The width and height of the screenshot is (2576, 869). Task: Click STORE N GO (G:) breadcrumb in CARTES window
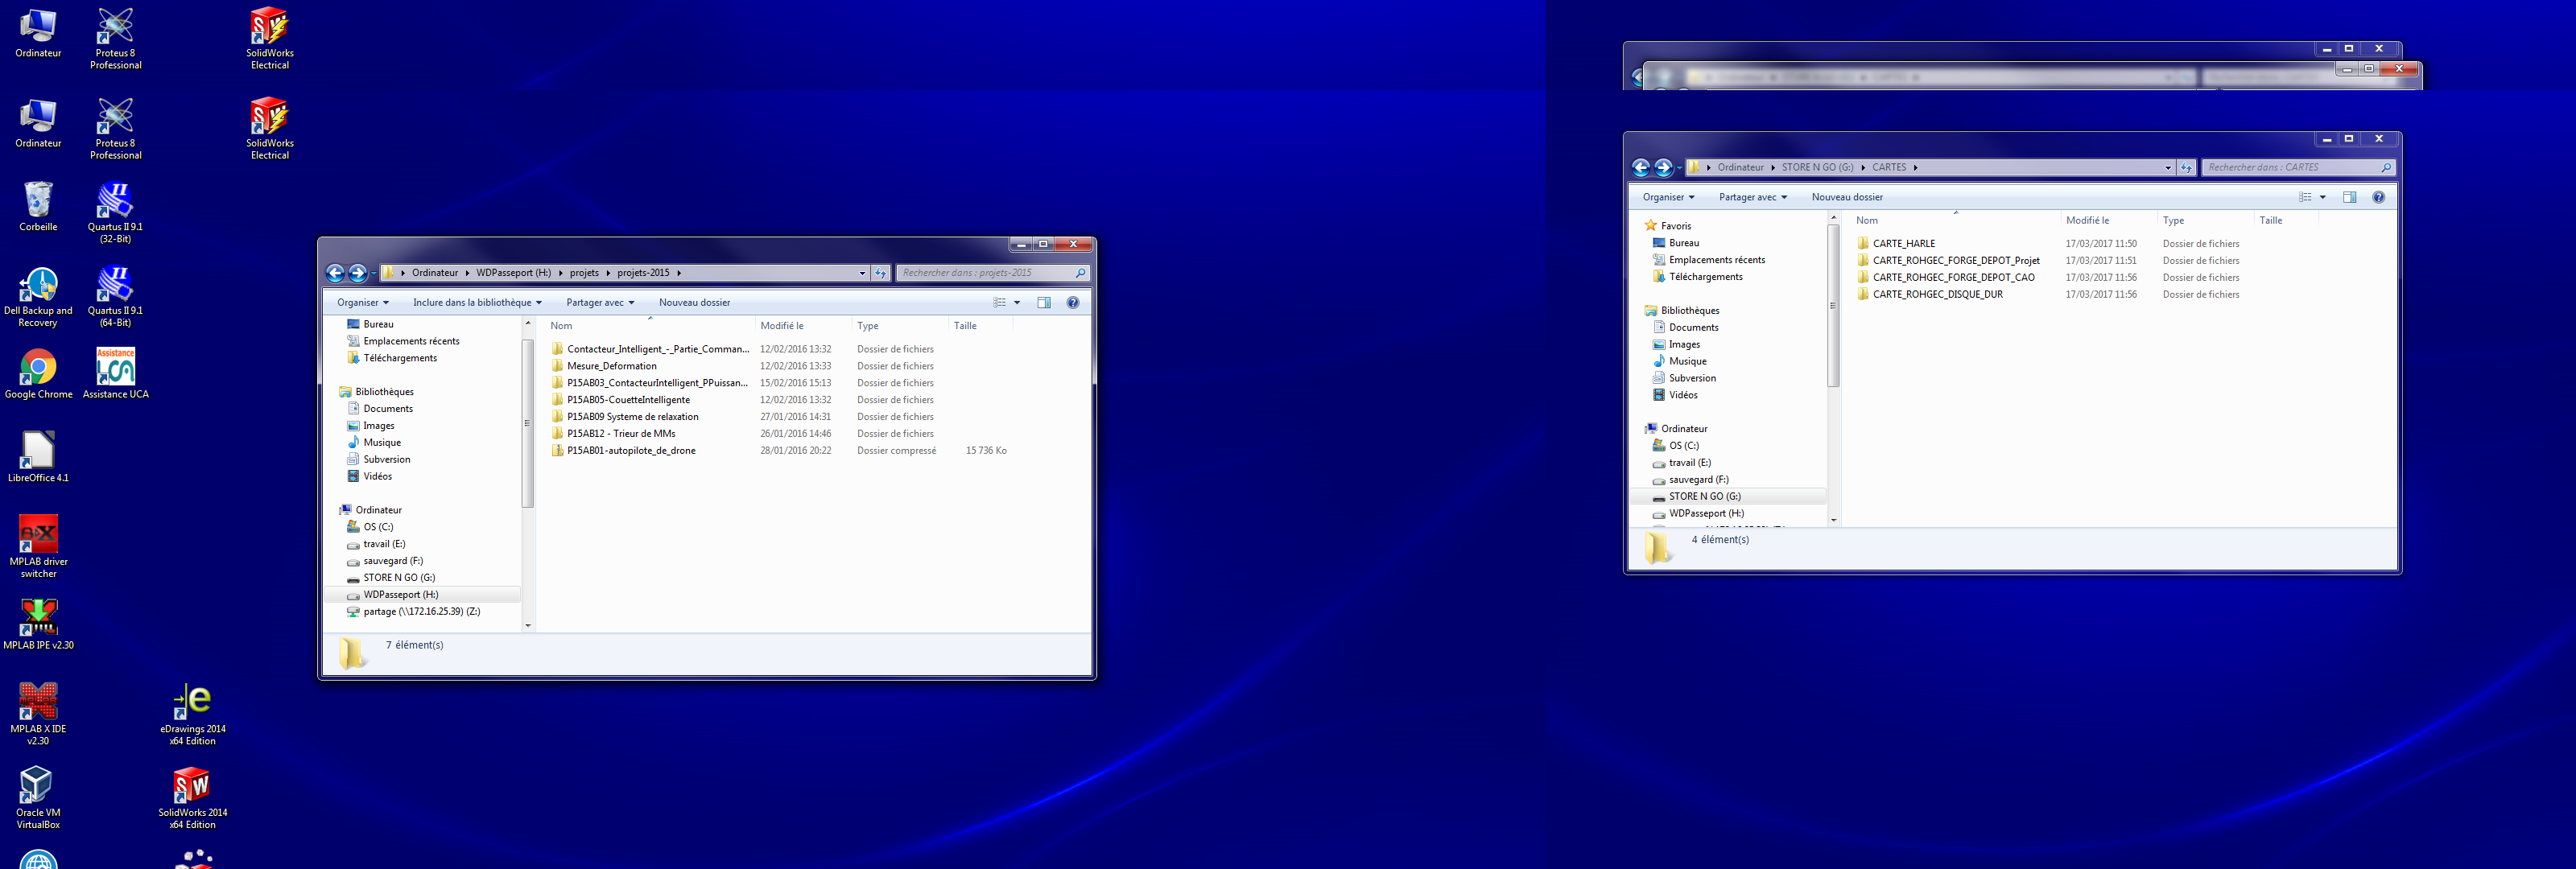[1817, 168]
